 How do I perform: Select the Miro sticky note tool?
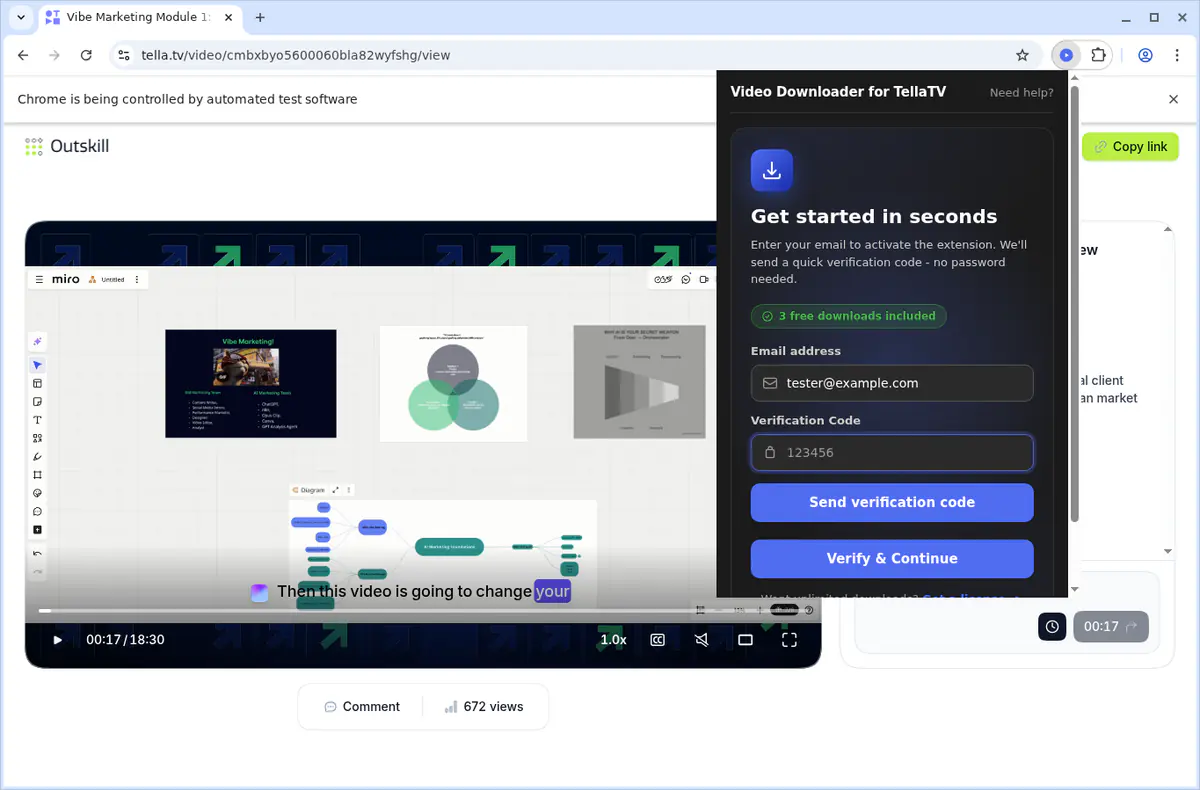point(38,401)
